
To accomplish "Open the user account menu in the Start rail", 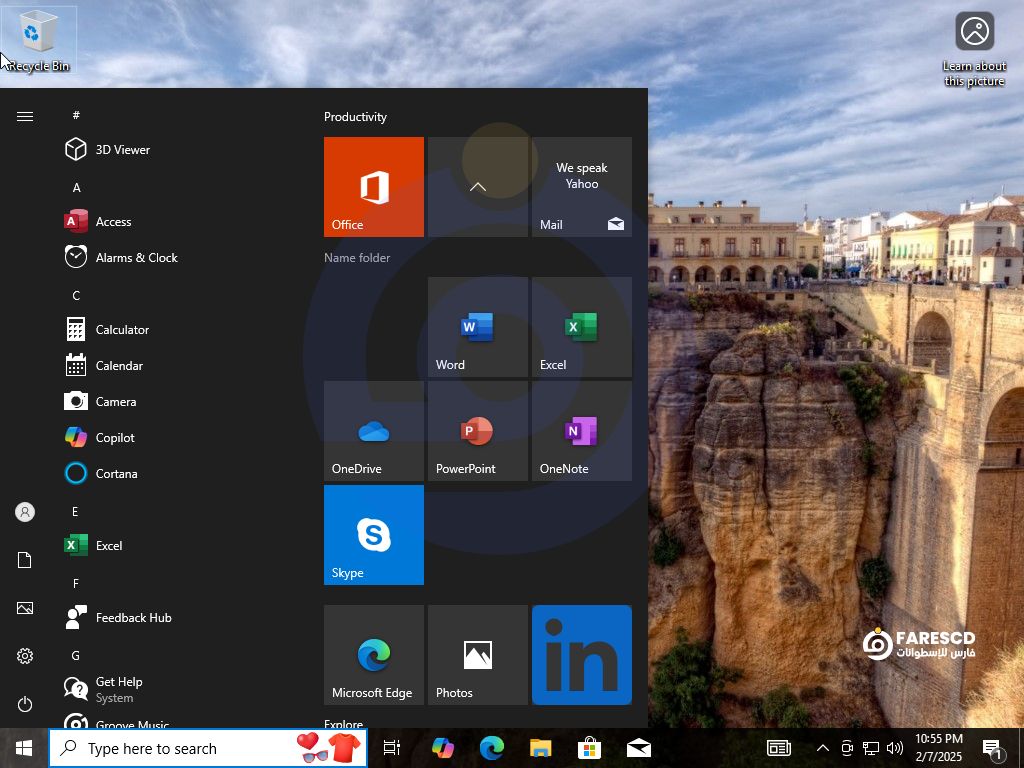I will 25,512.
